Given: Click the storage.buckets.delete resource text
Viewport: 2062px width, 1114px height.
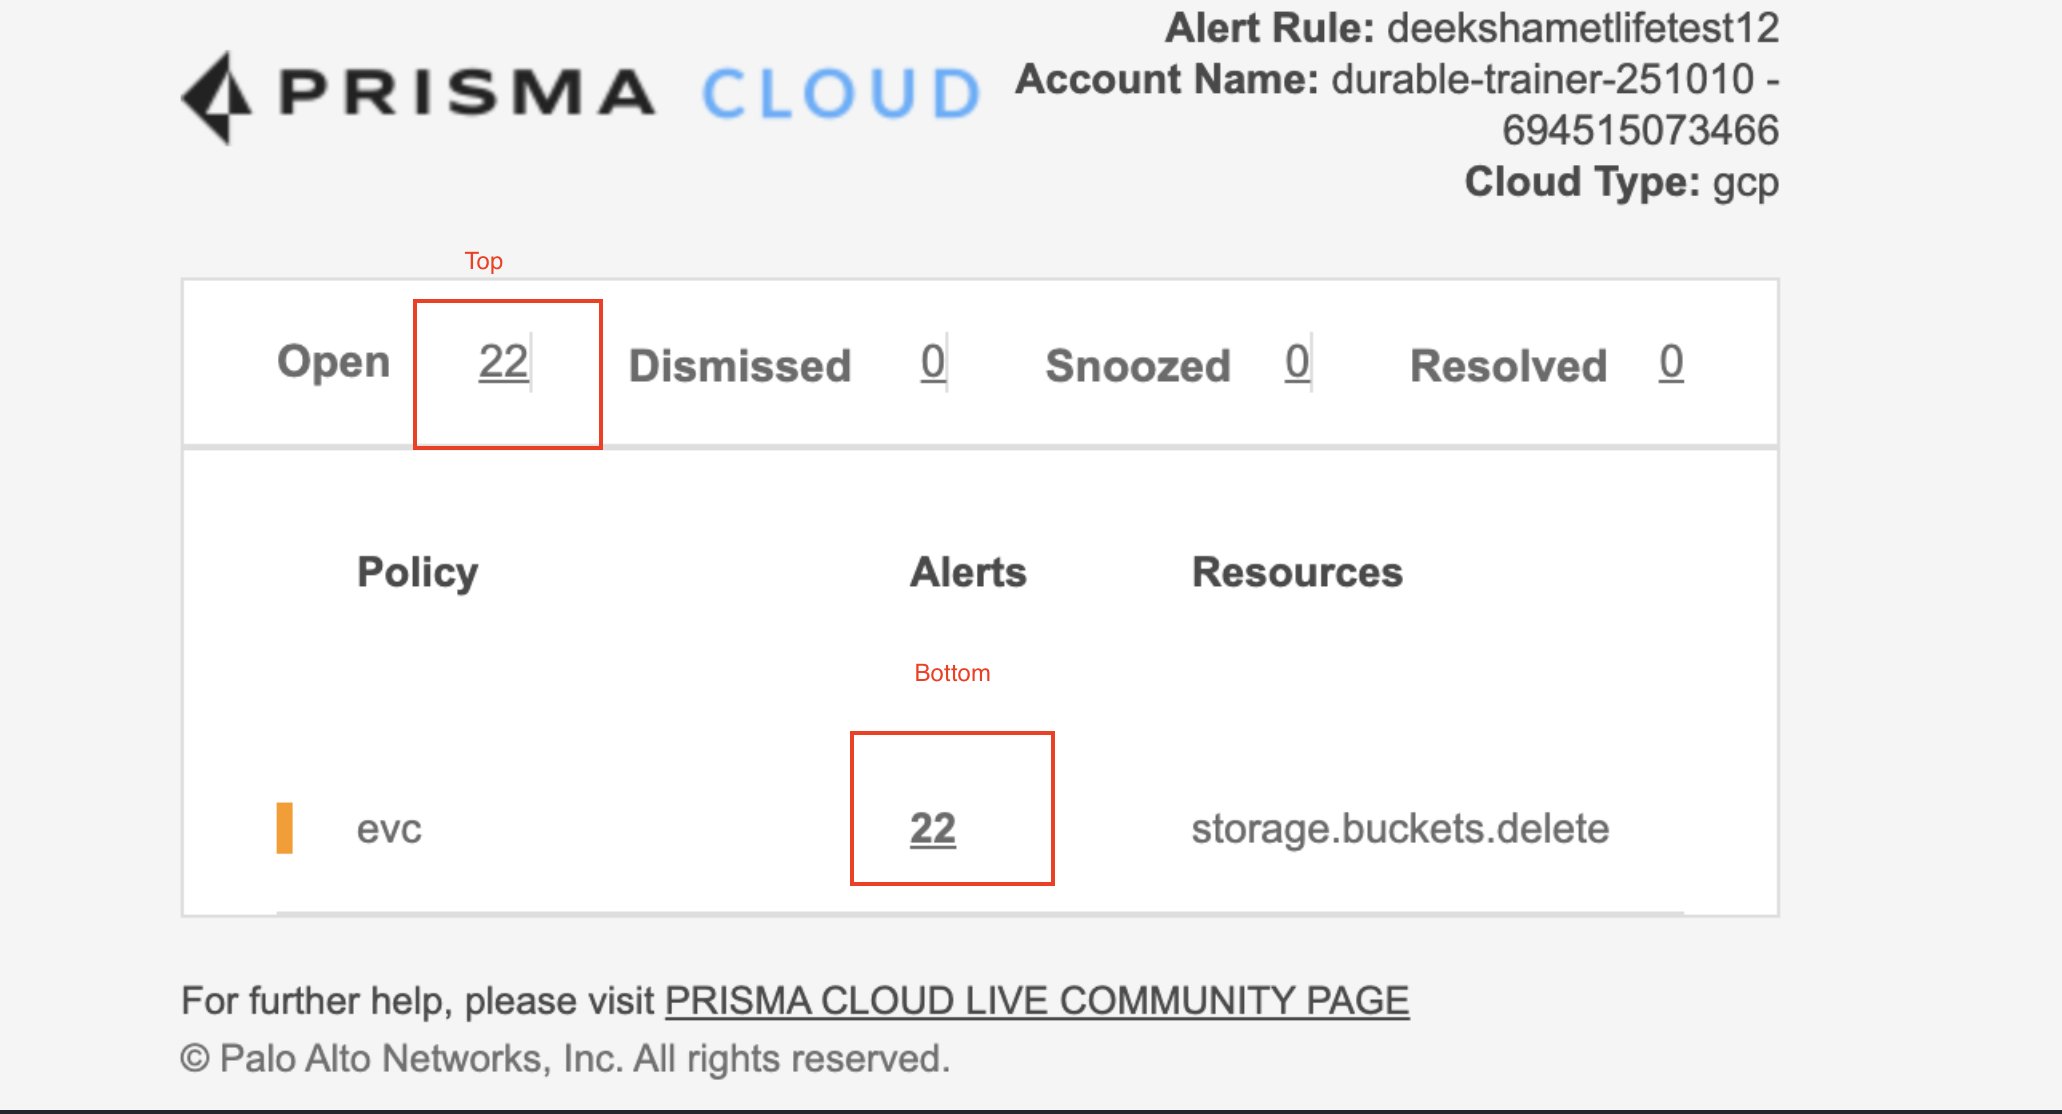Looking at the screenshot, I should point(1400,828).
